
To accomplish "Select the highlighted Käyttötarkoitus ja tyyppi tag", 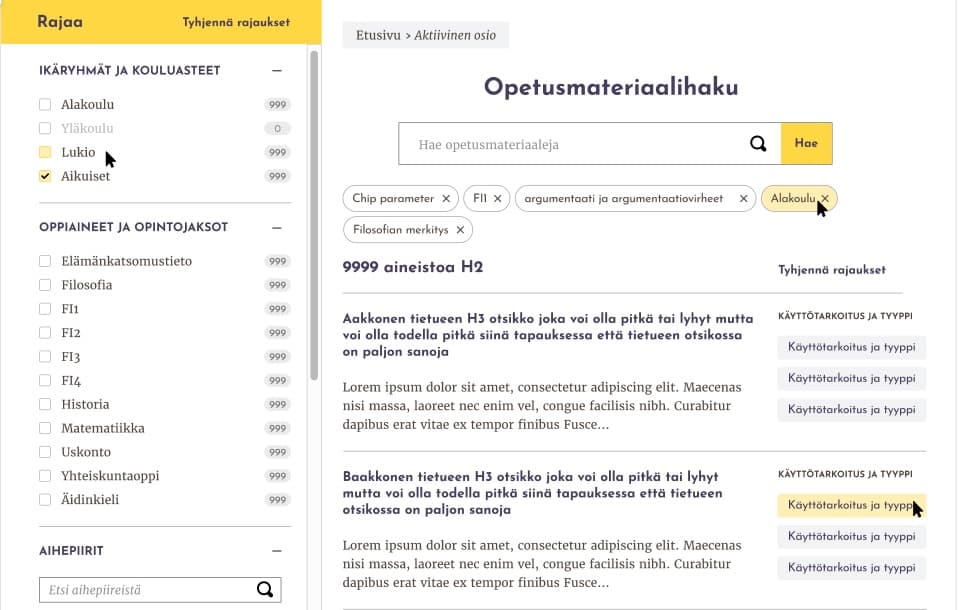I will 851,505.
